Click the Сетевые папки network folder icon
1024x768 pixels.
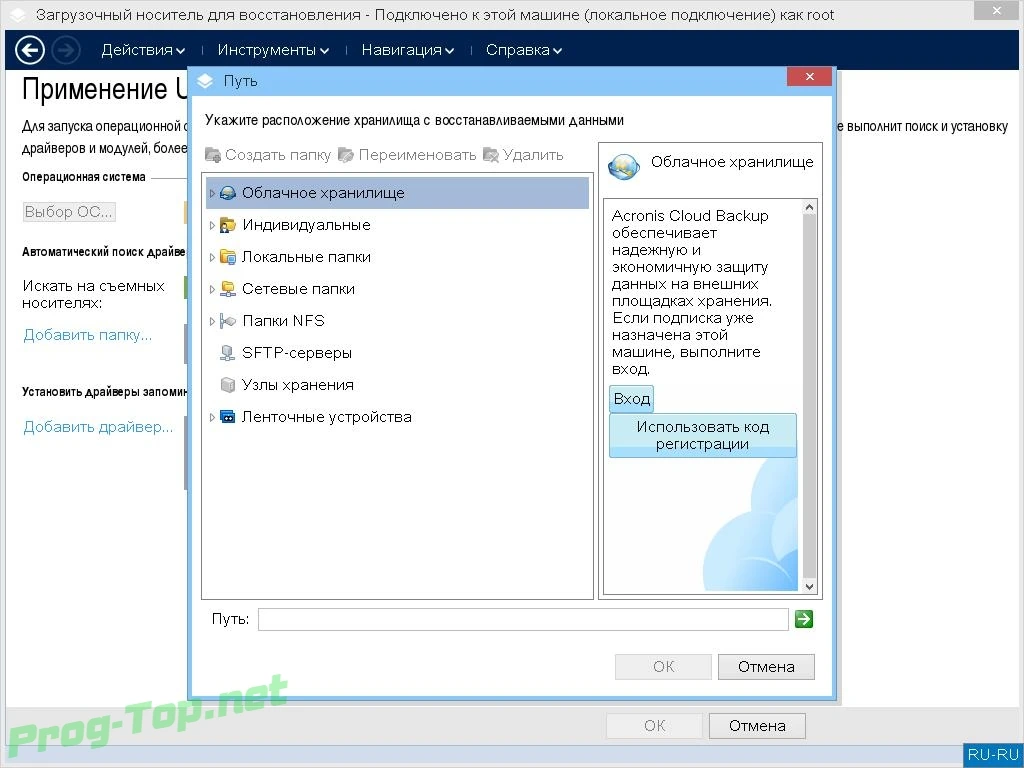227,289
